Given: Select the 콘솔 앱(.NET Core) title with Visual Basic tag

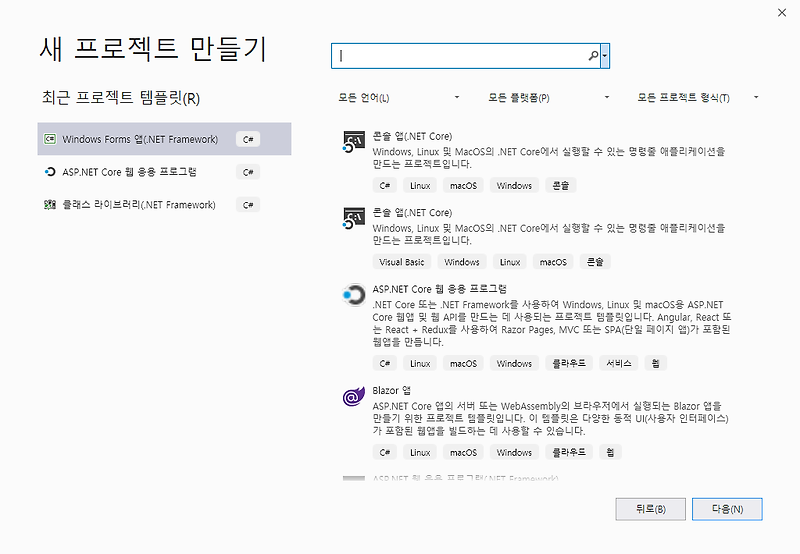Looking at the screenshot, I should 412,213.
